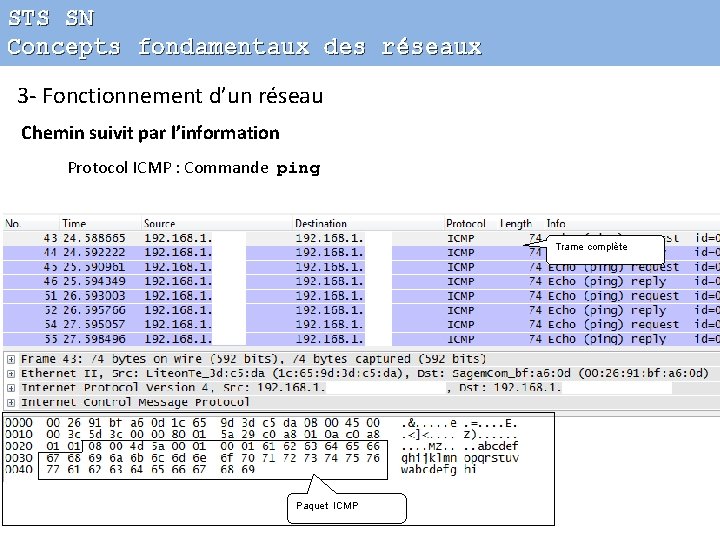Select packet 55 at time 27.598496
Screen dimensions: 720x540
tap(361, 339)
